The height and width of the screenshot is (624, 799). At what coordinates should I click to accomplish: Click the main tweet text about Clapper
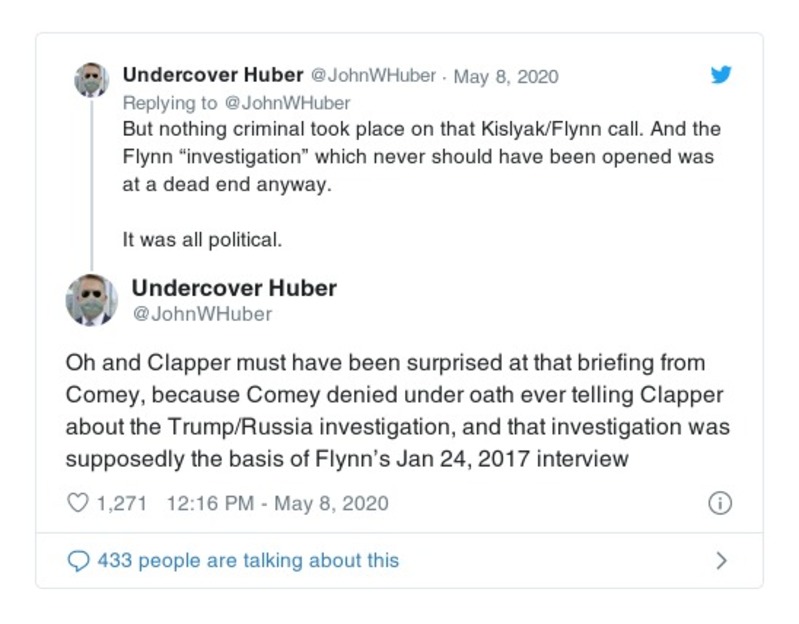[x=397, y=410]
